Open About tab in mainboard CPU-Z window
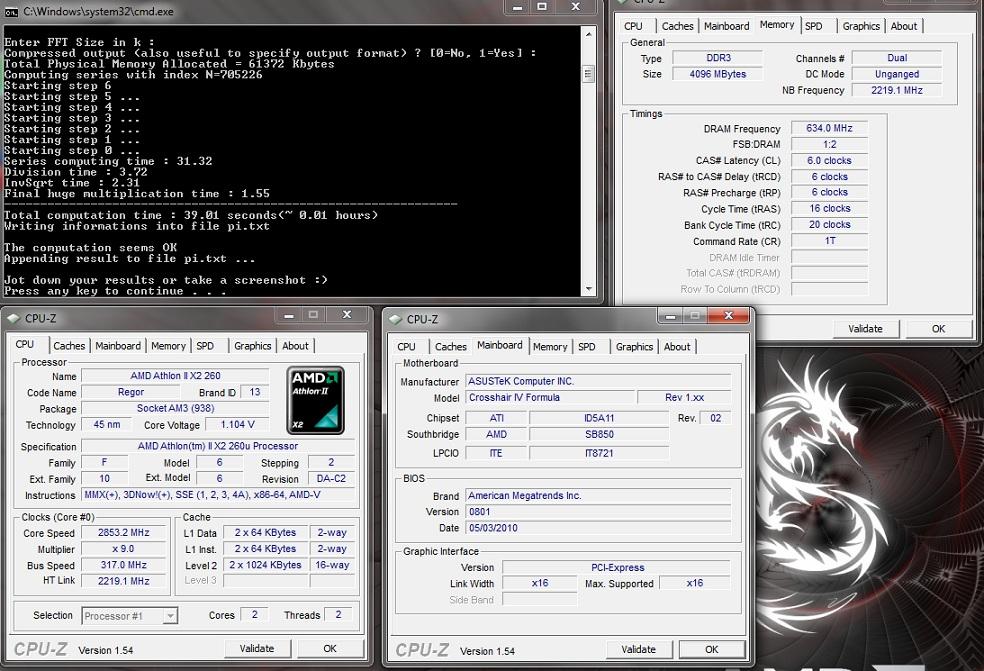The image size is (984, 671). click(x=676, y=346)
